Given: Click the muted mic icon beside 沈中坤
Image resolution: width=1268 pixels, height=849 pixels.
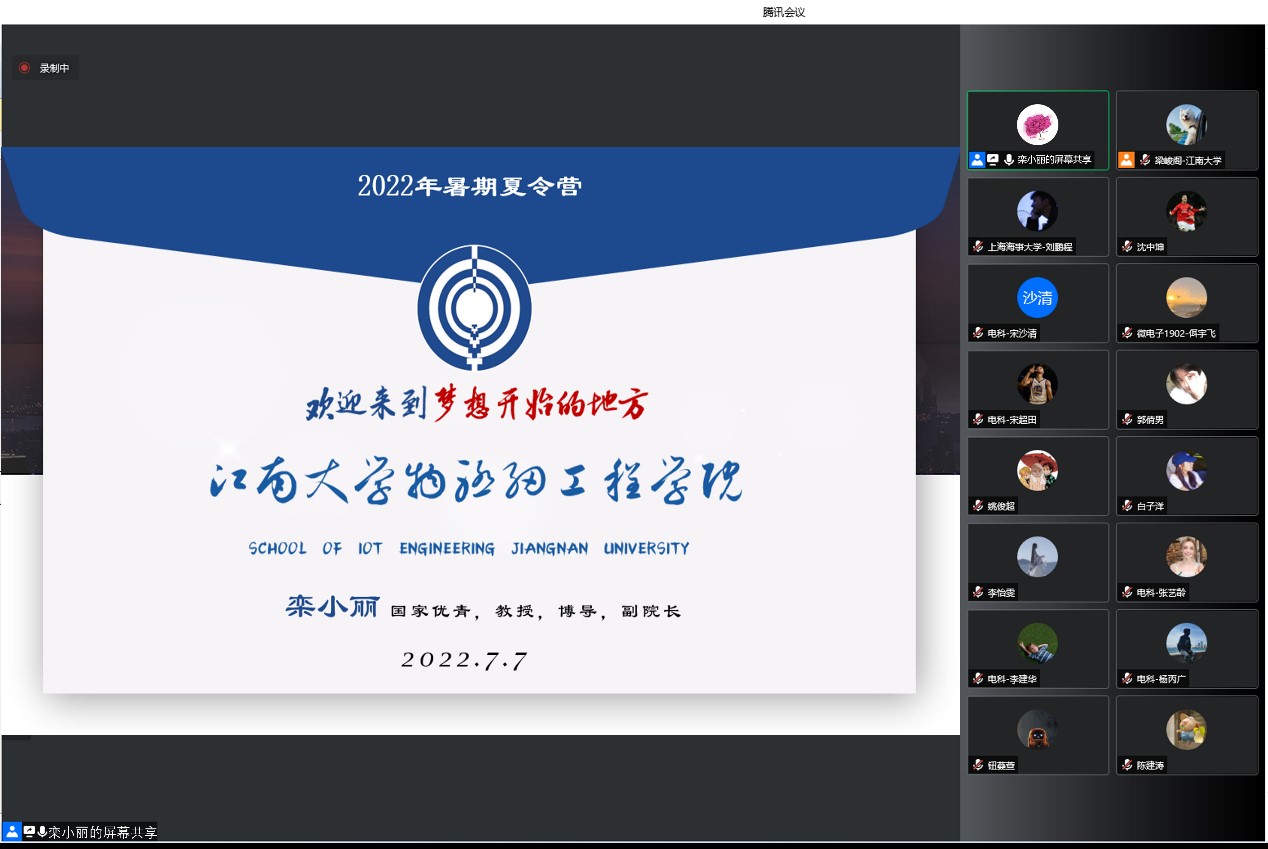Looking at the screenshot, I should 1127,246.
